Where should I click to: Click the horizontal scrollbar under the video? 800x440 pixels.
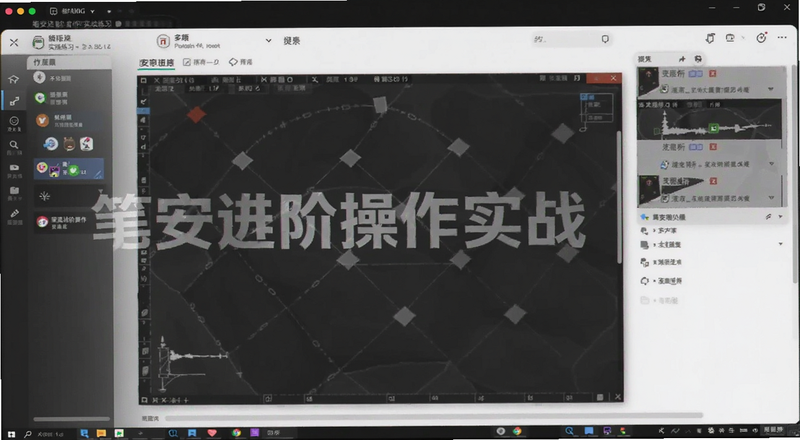[434, 417]
